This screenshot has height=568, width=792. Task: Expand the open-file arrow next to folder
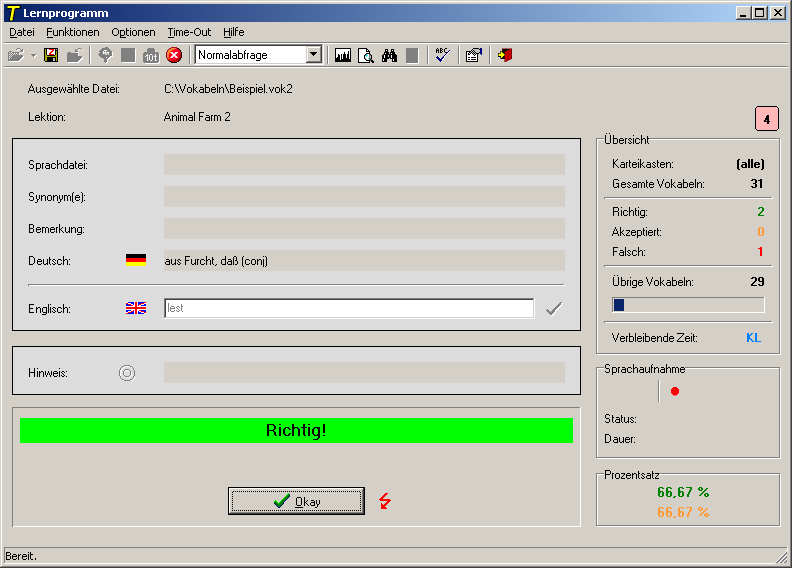pos(33,56)
